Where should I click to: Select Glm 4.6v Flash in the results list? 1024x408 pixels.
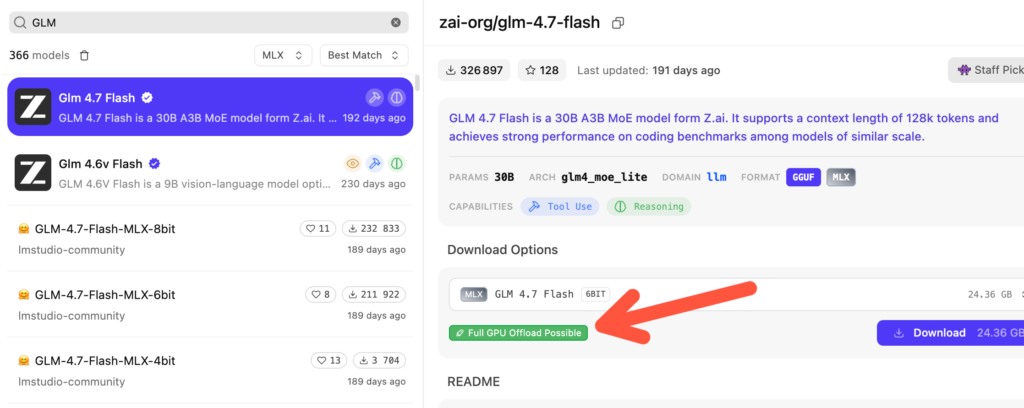pyautogui.click(x=210, y=172)
